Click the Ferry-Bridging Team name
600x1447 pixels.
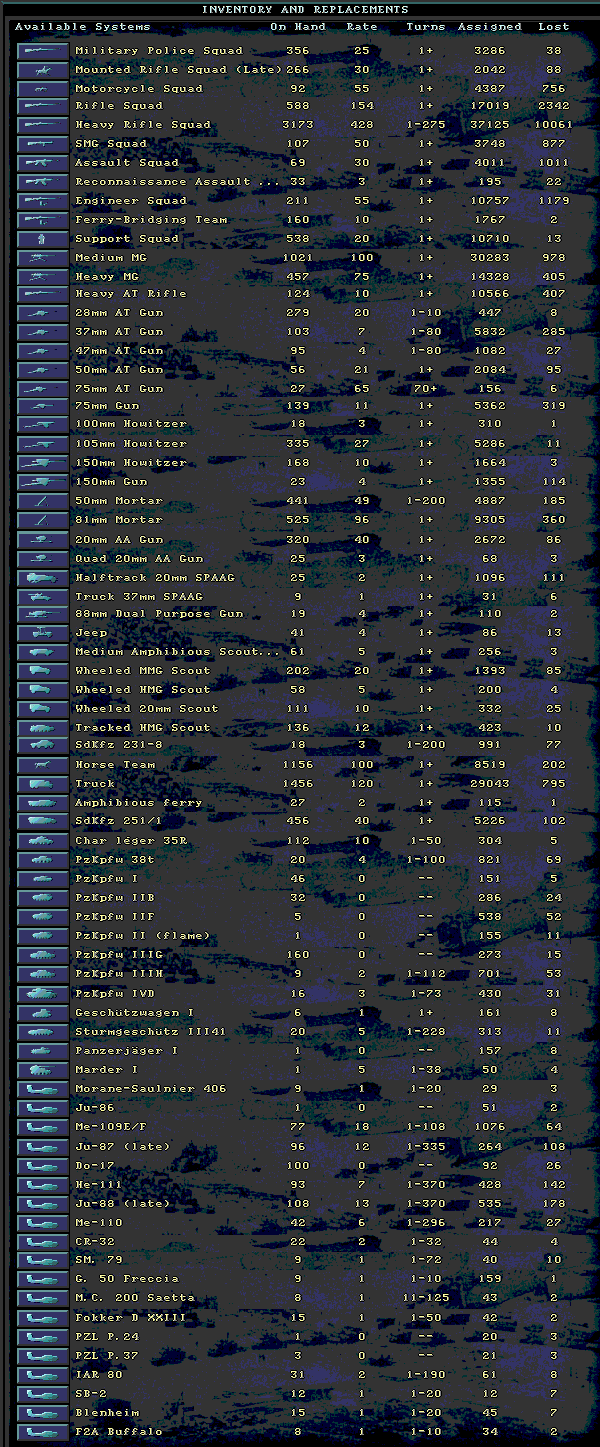click(x=151, y=220)
